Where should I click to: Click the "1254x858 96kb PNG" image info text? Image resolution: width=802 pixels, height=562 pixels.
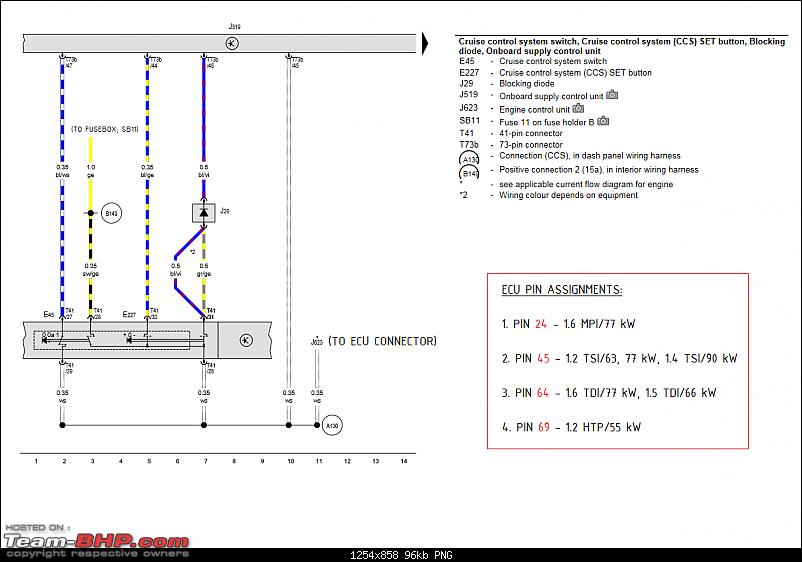[x=401, y=555]
